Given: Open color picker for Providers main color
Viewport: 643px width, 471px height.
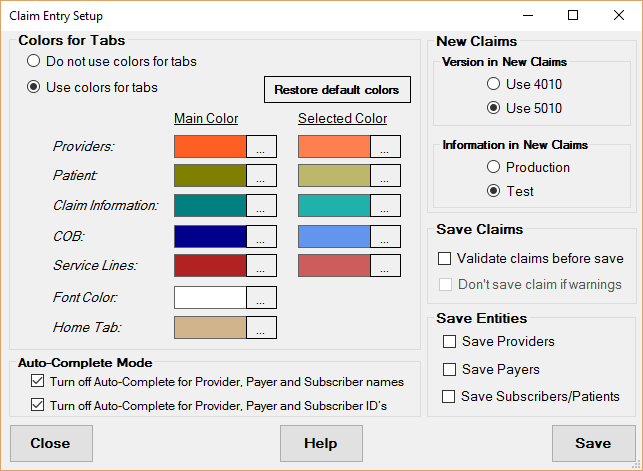Looking at the screenshot, I should 260,146.
